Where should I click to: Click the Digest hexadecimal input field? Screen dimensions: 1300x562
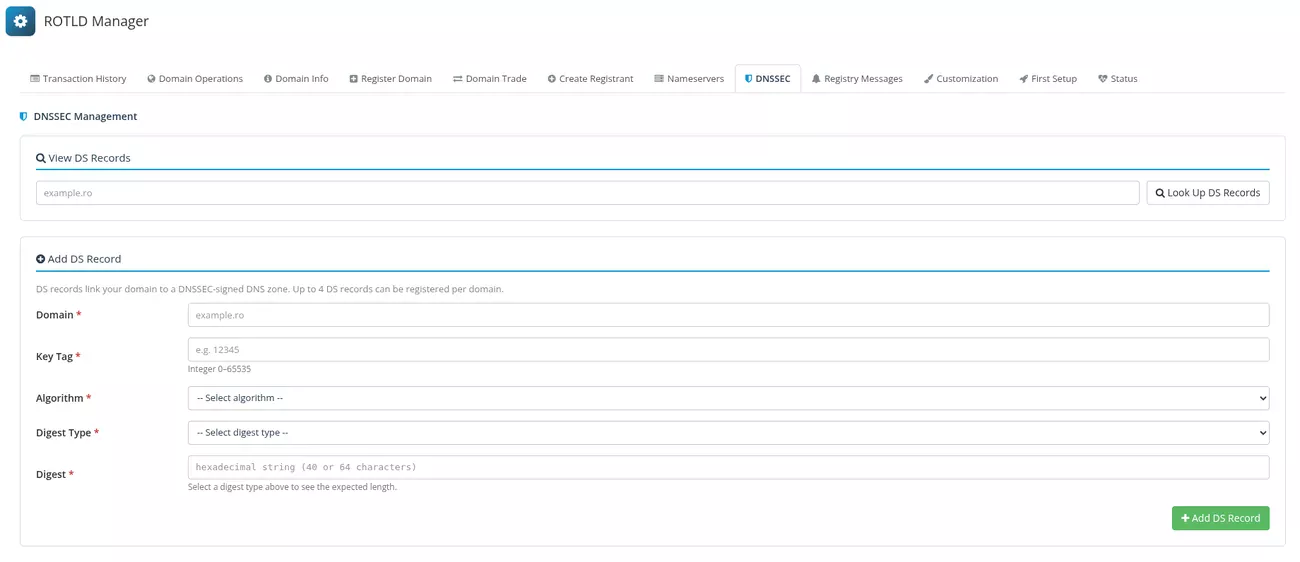(728, 467)
